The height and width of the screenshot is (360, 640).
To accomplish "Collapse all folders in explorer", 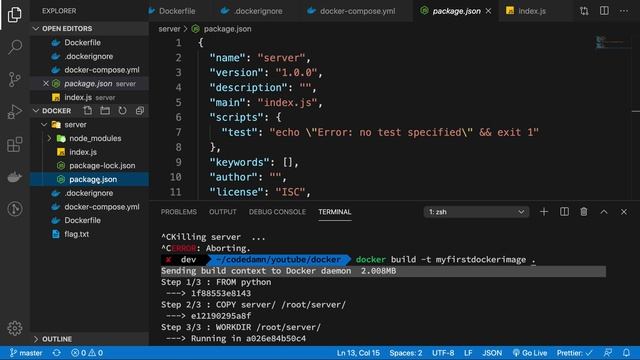I will pos(140,111).
